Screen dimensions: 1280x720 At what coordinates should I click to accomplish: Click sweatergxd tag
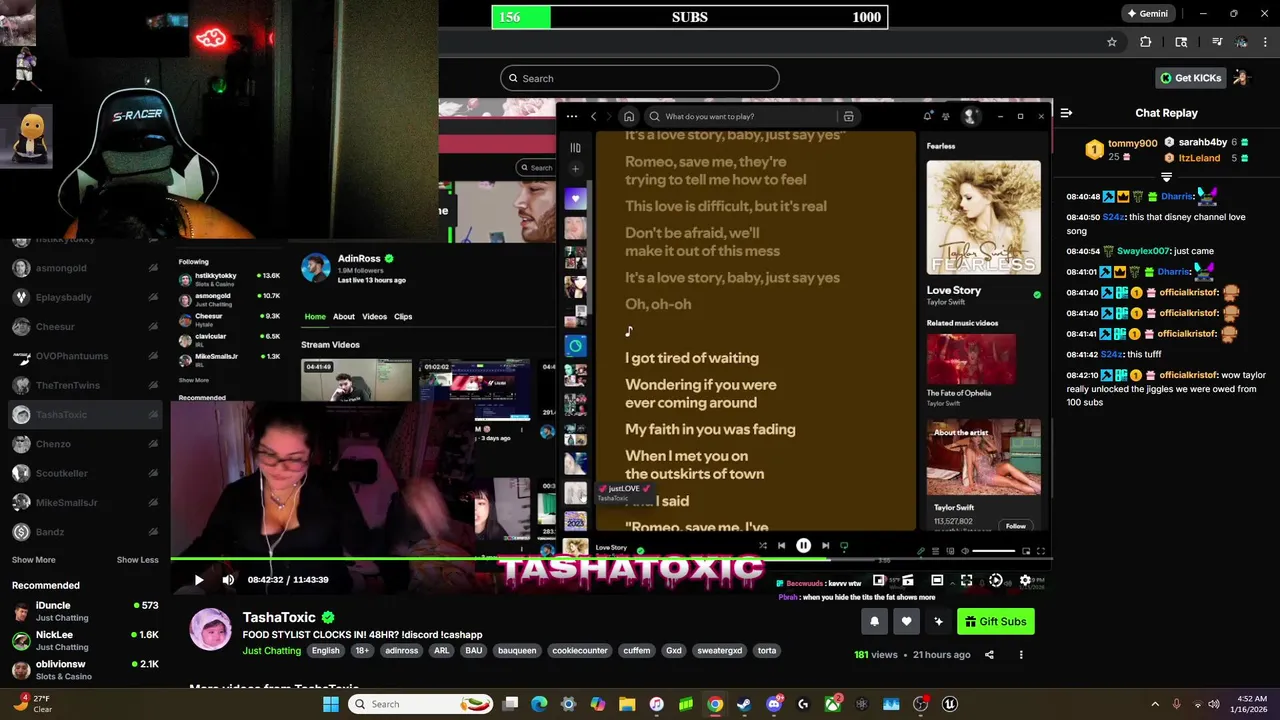click(x=720, y=651)
